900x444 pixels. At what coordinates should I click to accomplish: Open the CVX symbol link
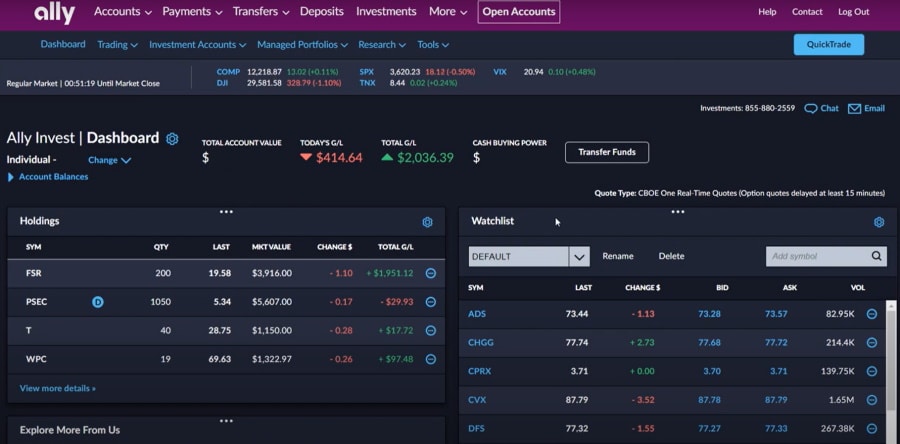(x=476, y=400)
